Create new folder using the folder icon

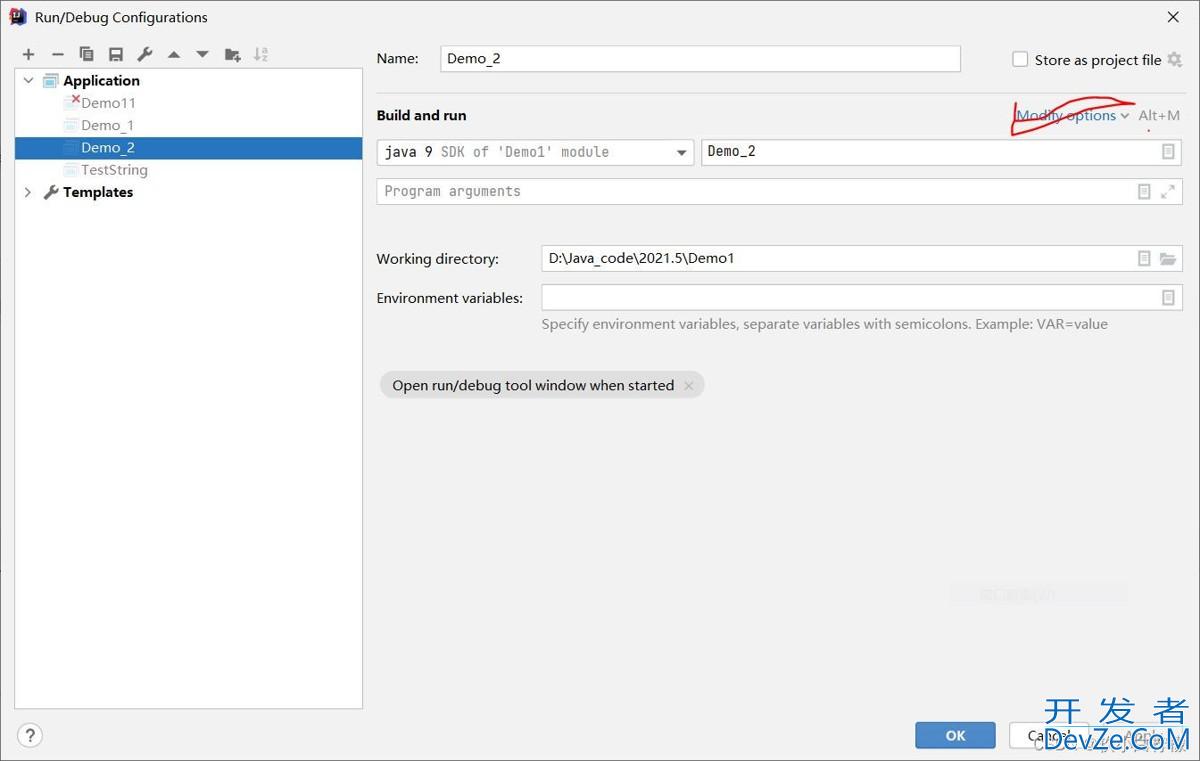point(232,55)
